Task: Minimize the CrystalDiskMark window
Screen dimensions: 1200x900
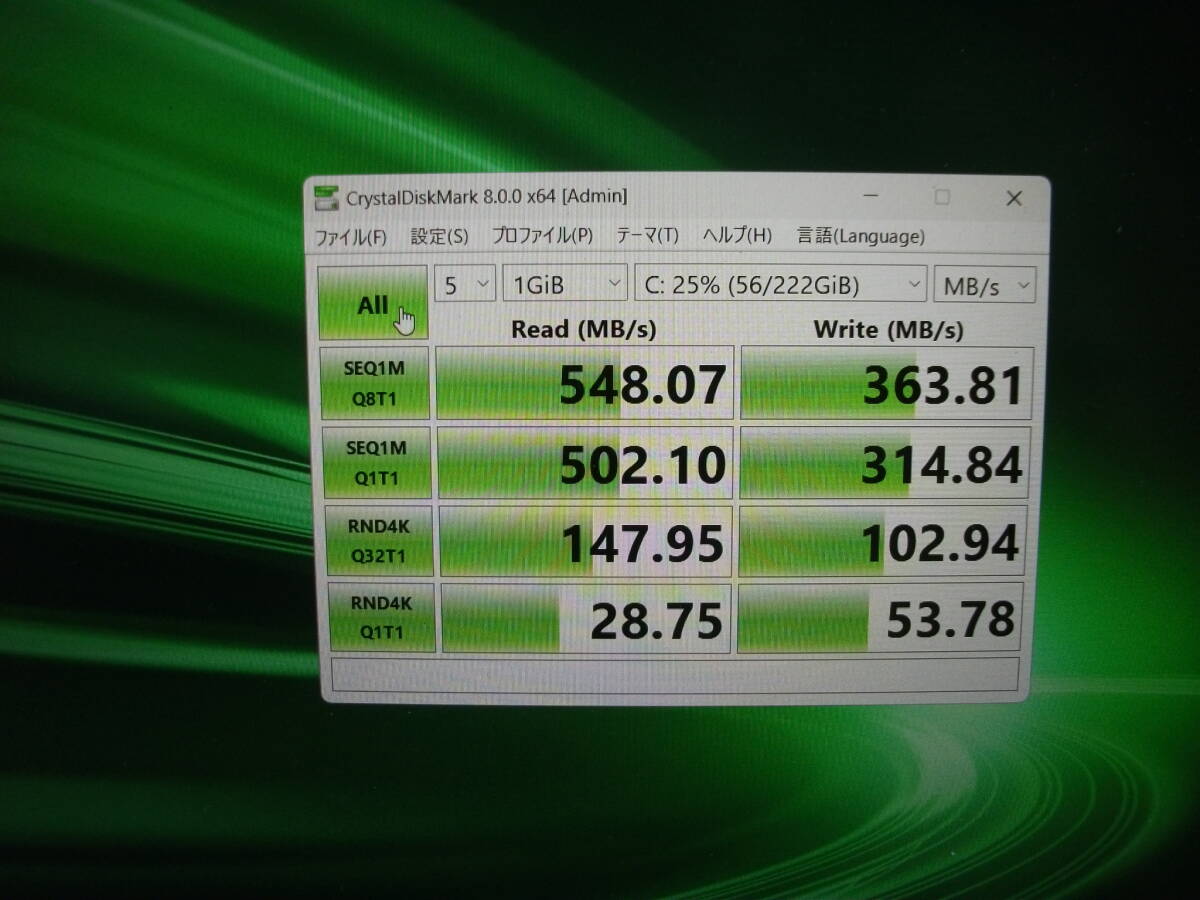Action: coord(873,198)
